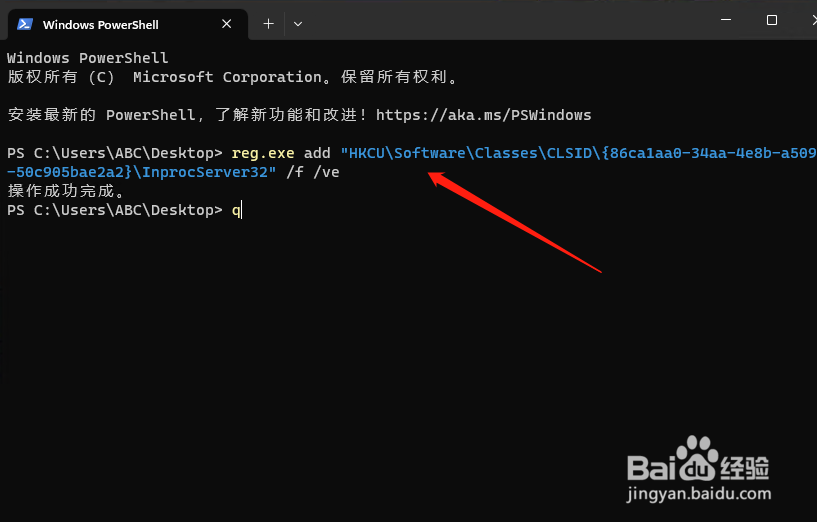Image resolution: width=817 pixels, height=522 pixels.
Task: Click the /f /ve parameters
Action: coord(313,172)
